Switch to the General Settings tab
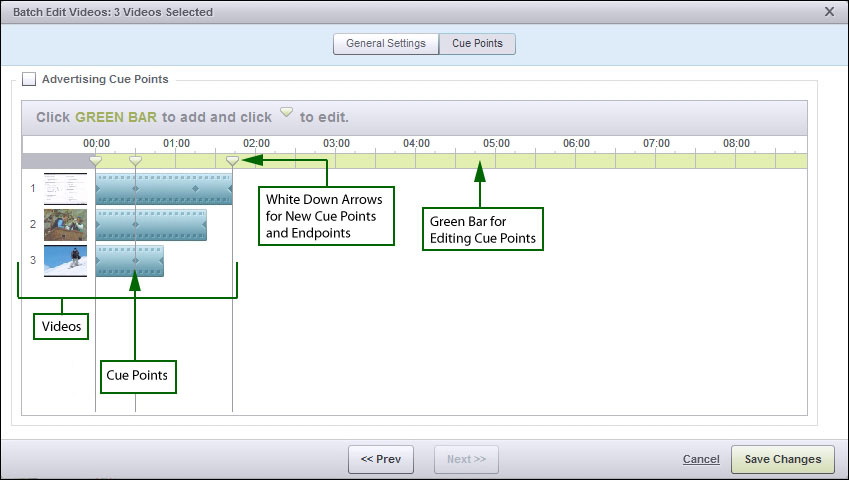 tap(386, 43)
